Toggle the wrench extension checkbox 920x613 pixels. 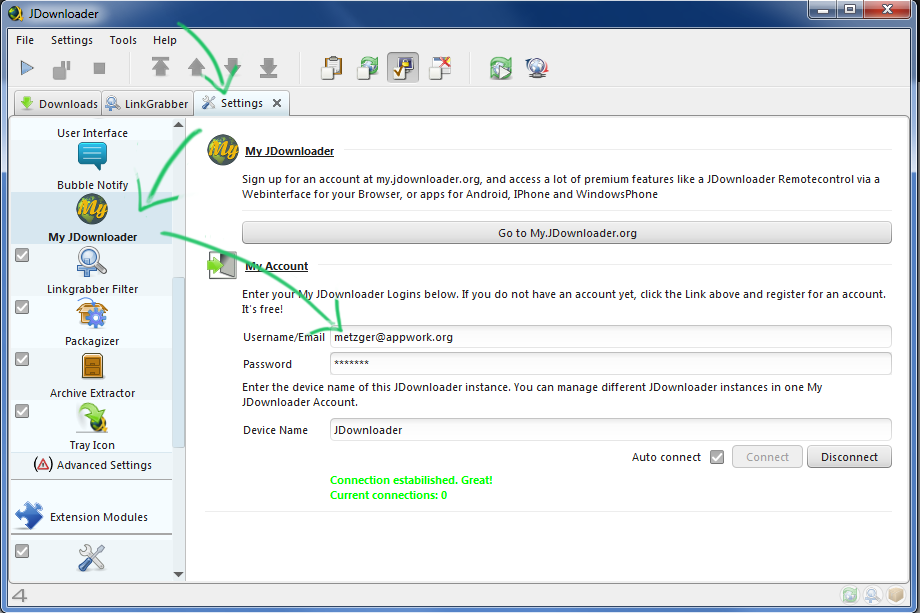point(22,551)
